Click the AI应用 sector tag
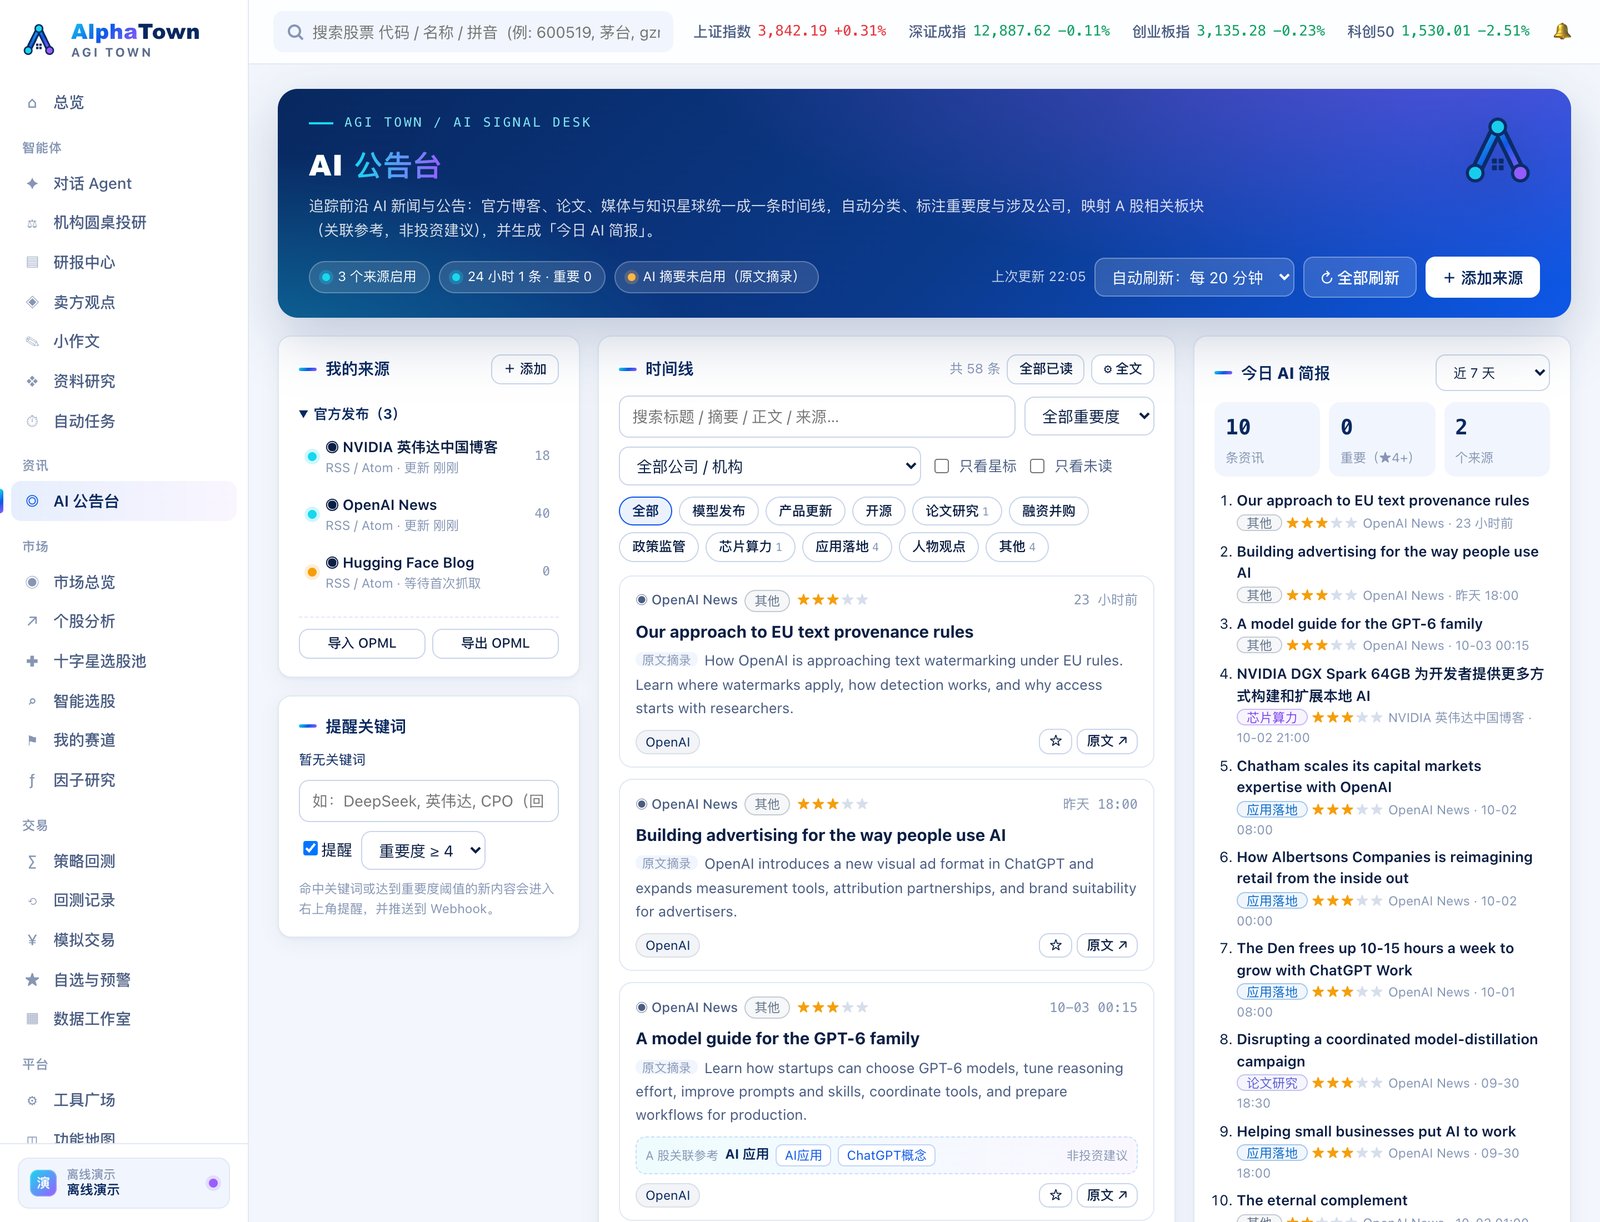1600x1222 pixels. tap(803, 1155)
